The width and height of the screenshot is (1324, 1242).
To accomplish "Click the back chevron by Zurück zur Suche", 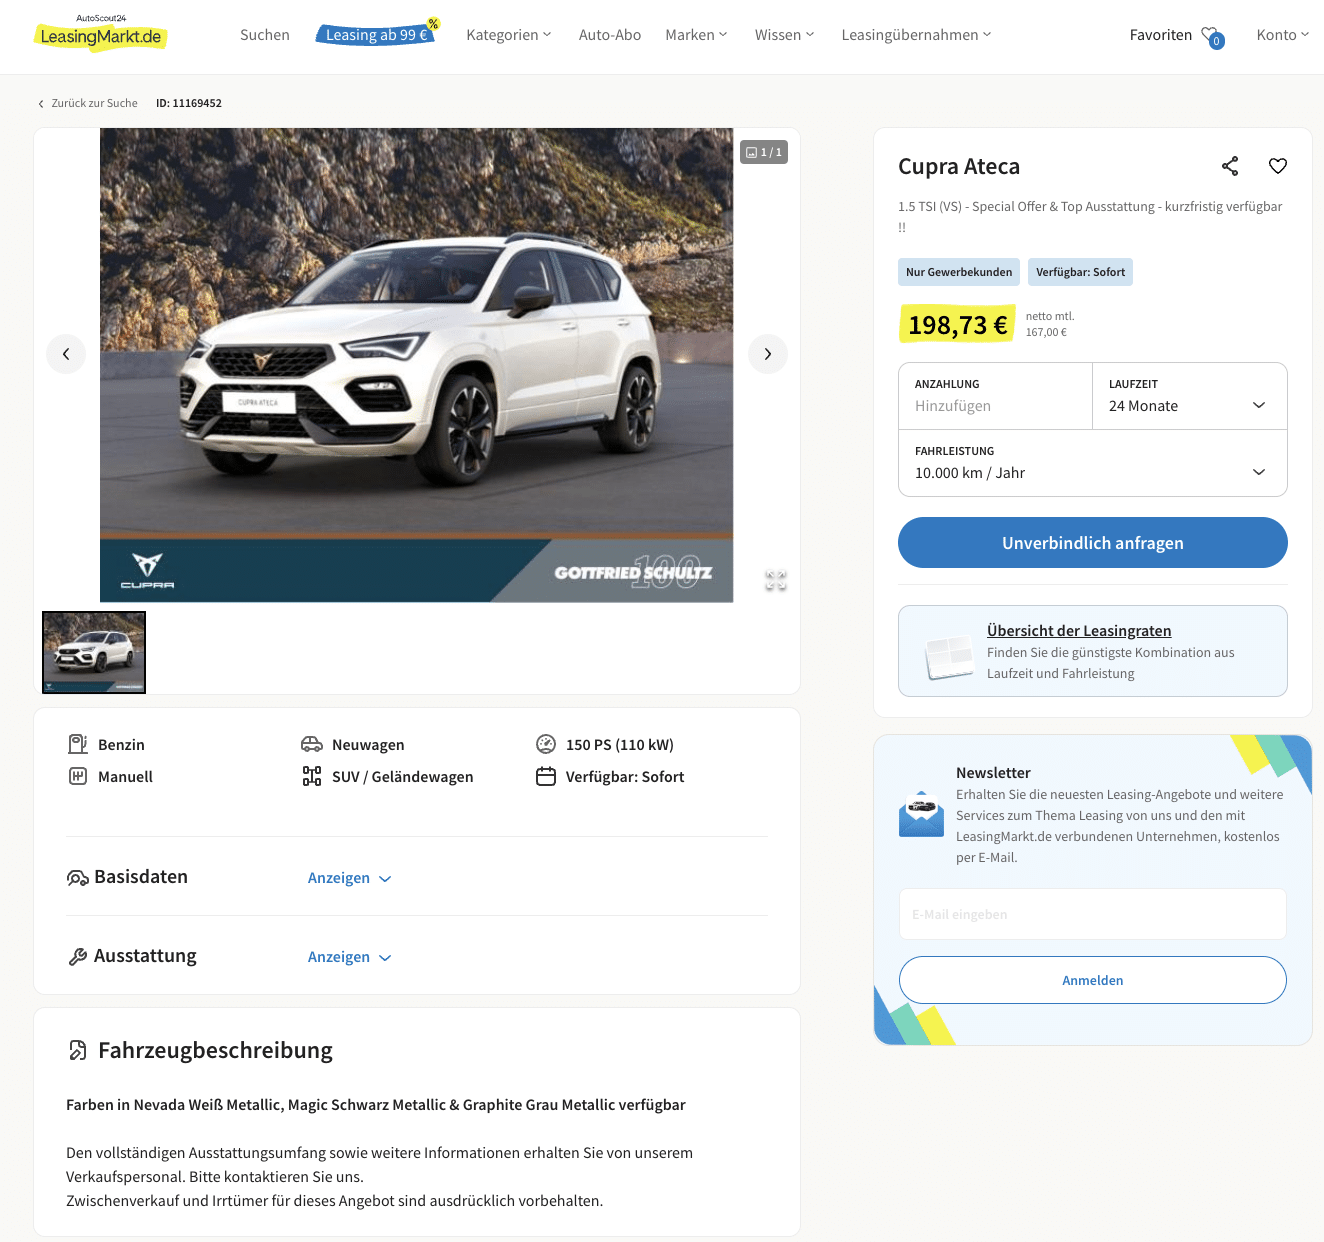I will [41, 104].
